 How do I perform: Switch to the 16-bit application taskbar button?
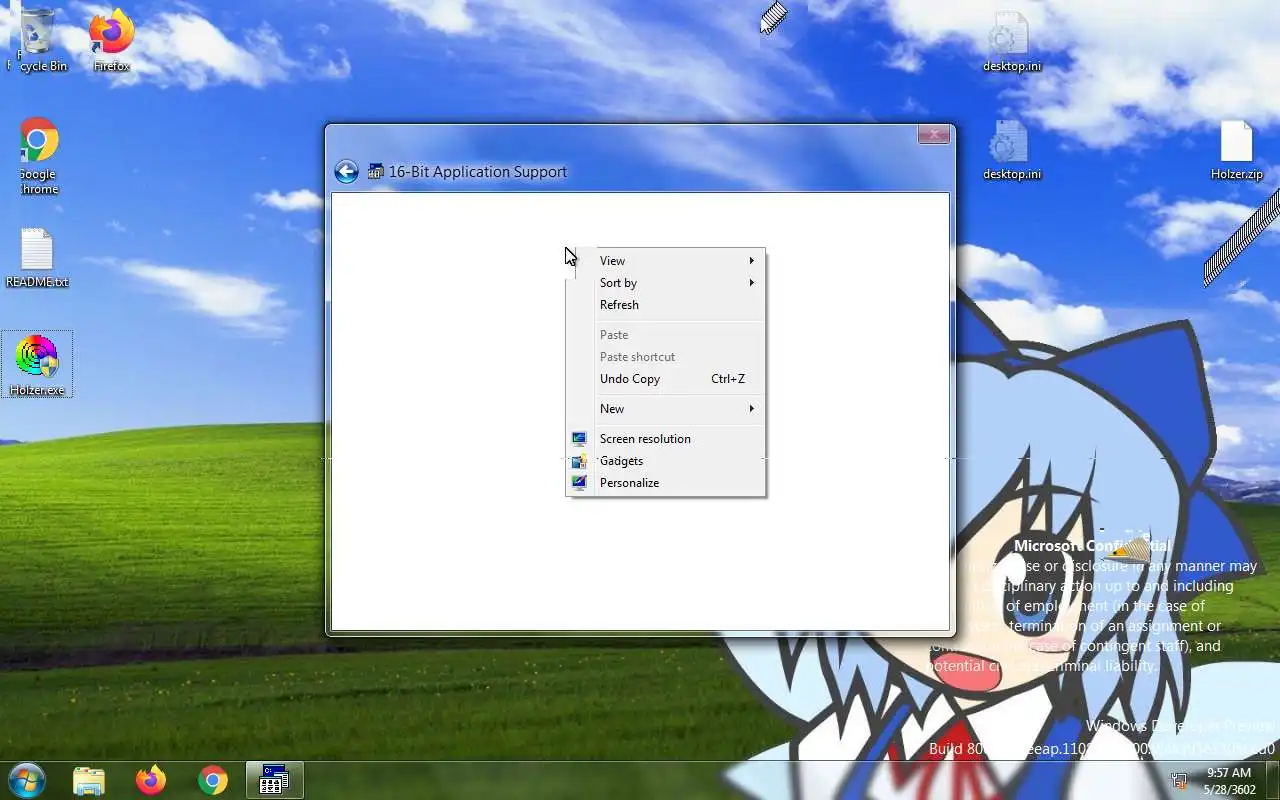[274, 780]
